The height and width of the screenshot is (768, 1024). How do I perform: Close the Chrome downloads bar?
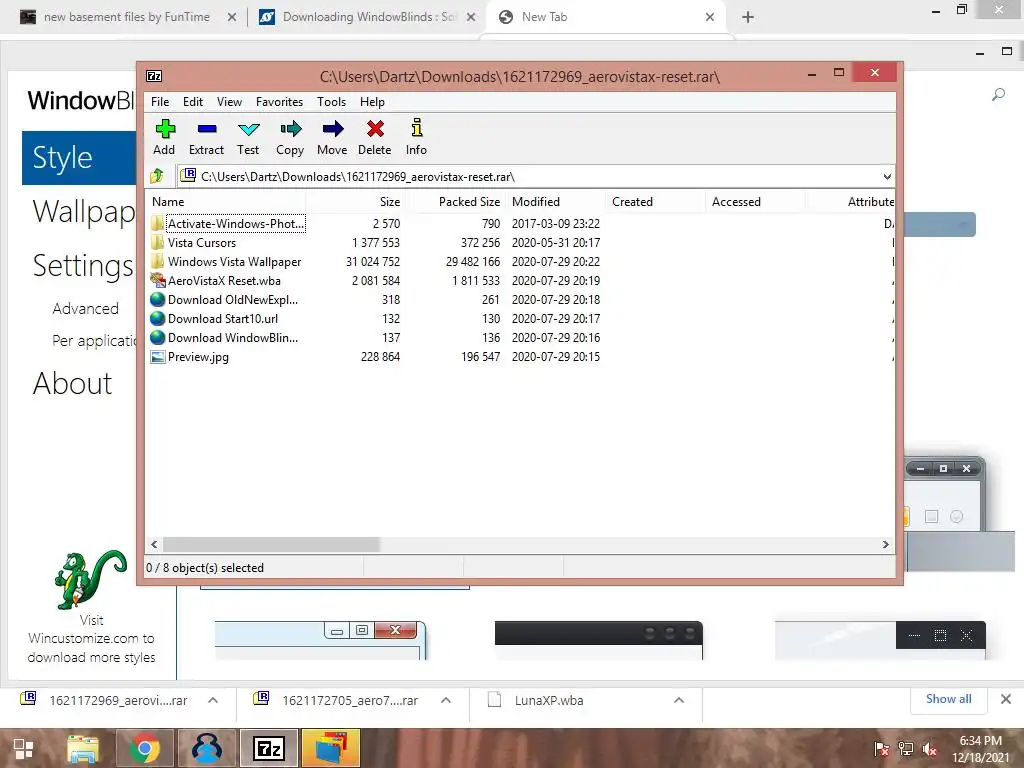(x=1006, y=699)
